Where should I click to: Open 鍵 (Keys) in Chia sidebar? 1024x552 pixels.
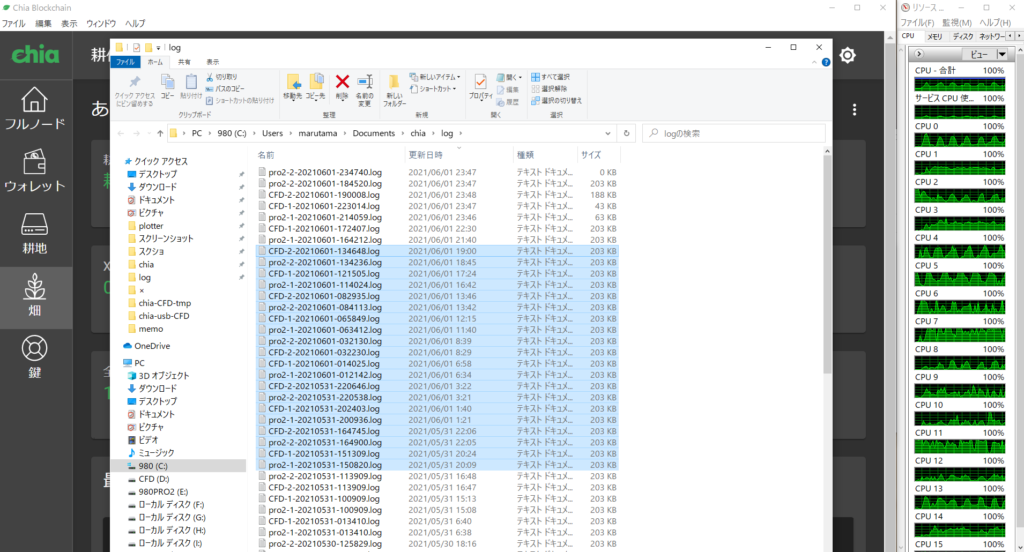35,357
